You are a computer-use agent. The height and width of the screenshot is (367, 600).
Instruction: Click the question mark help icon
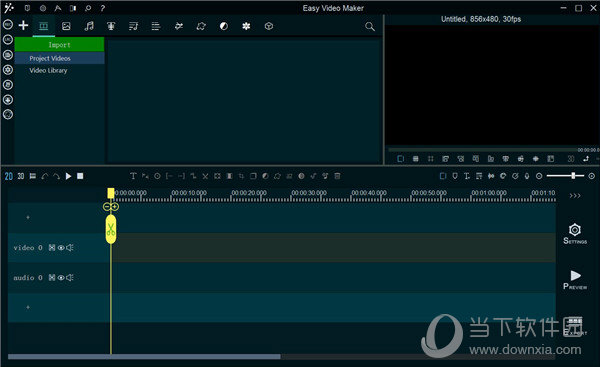click(103, 8)
